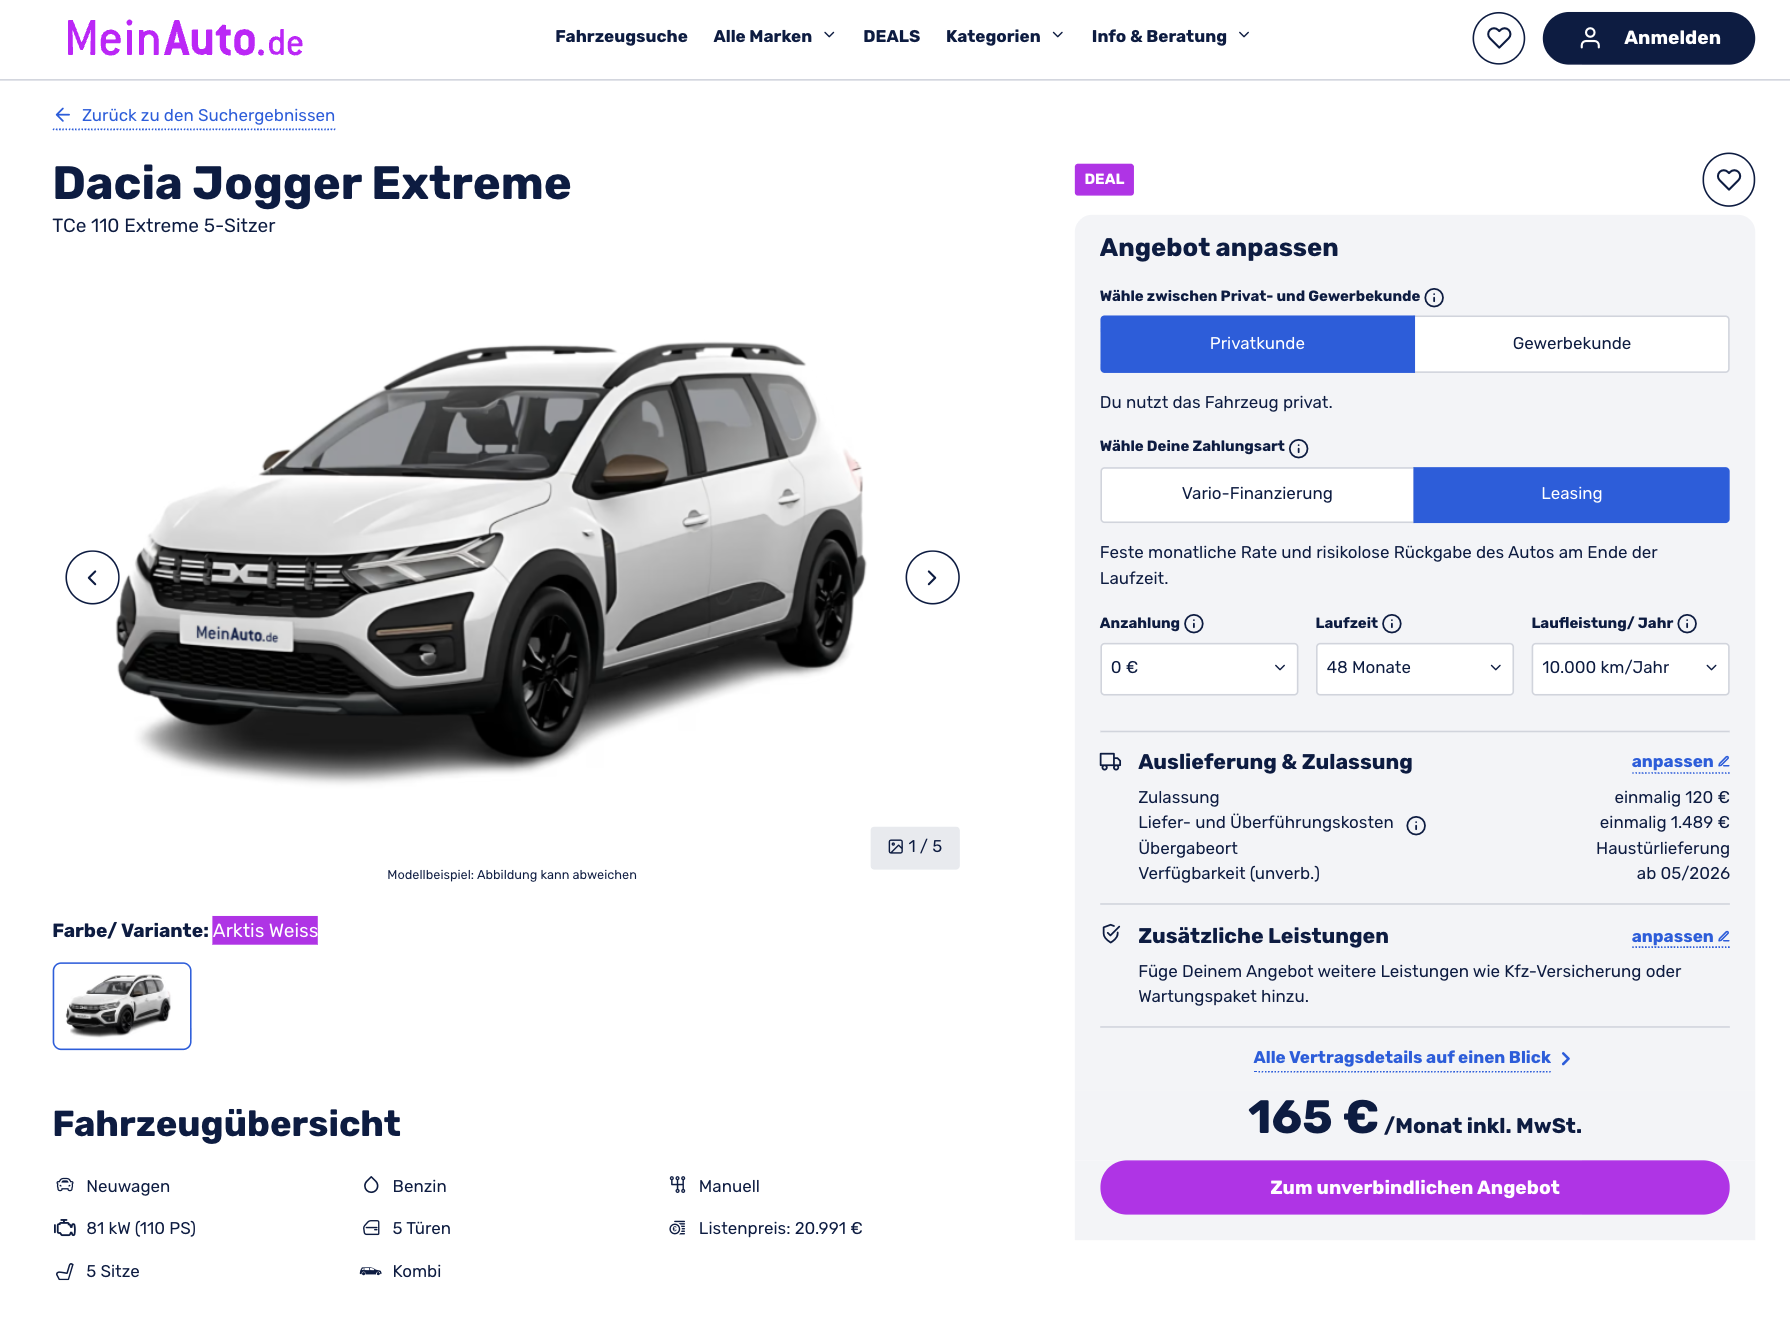This screenshot has width=1790, height=1328.
Task: Open the DEALS menu item
Action: [x=891, y=36]
